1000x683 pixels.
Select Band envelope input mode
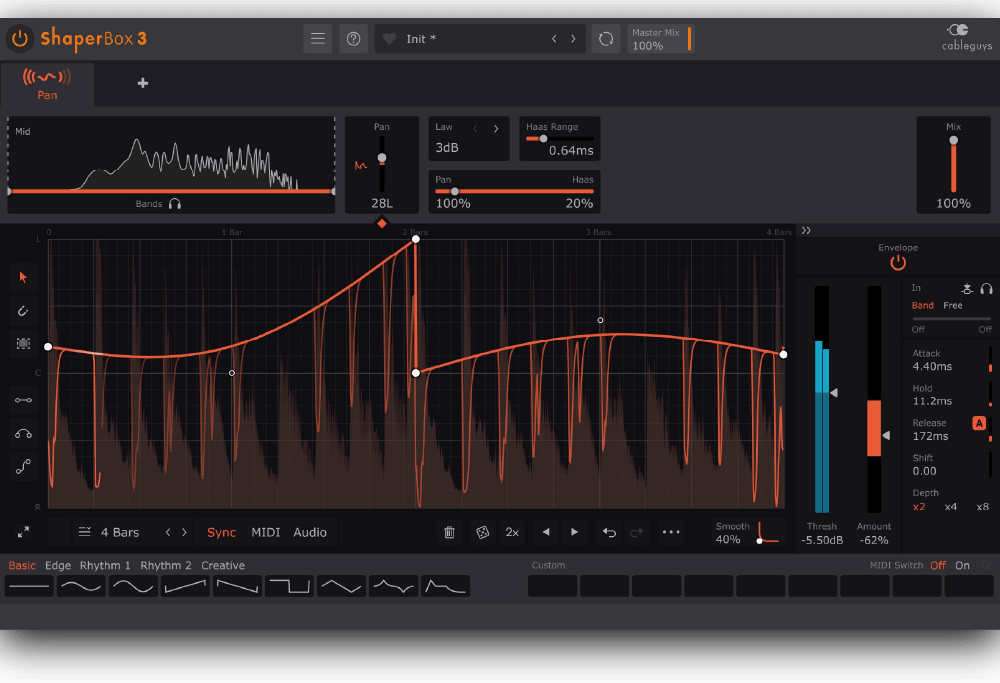(922, 305)
